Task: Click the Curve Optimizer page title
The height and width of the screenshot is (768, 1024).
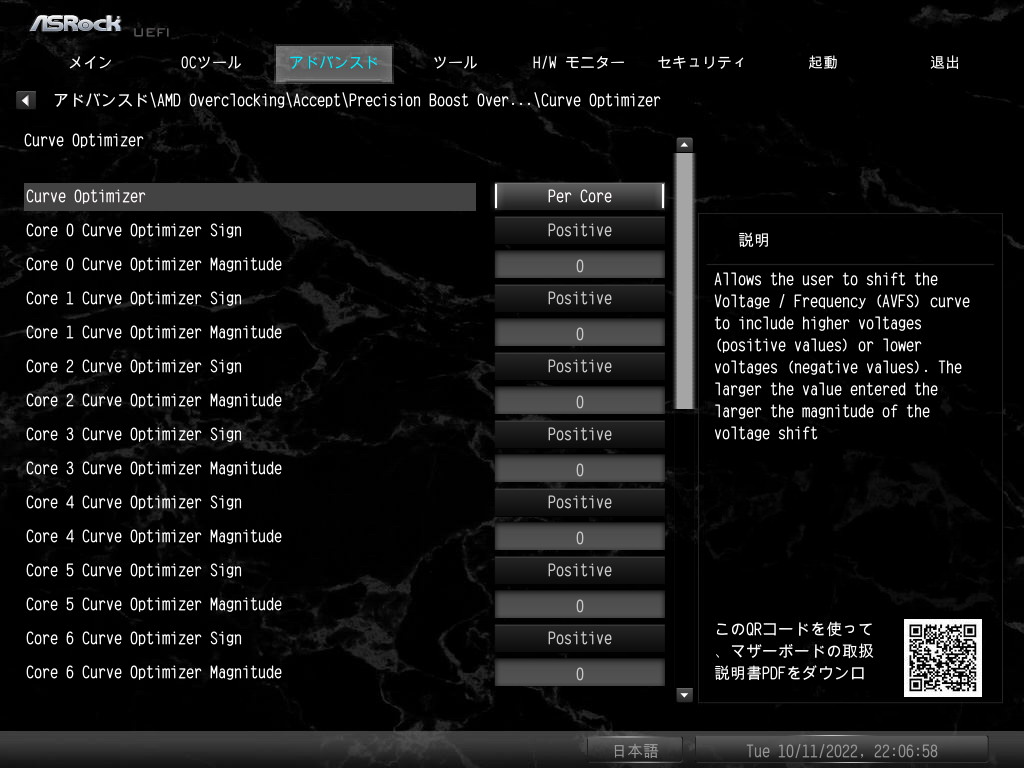Action: (x=84, y=140)
